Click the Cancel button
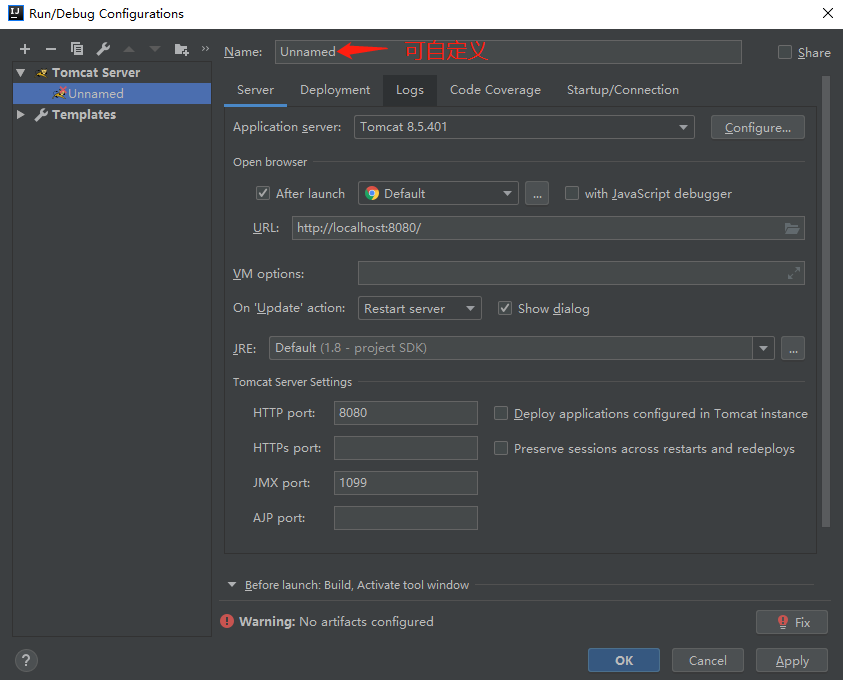843x680 pixels. tap(708, 660)
